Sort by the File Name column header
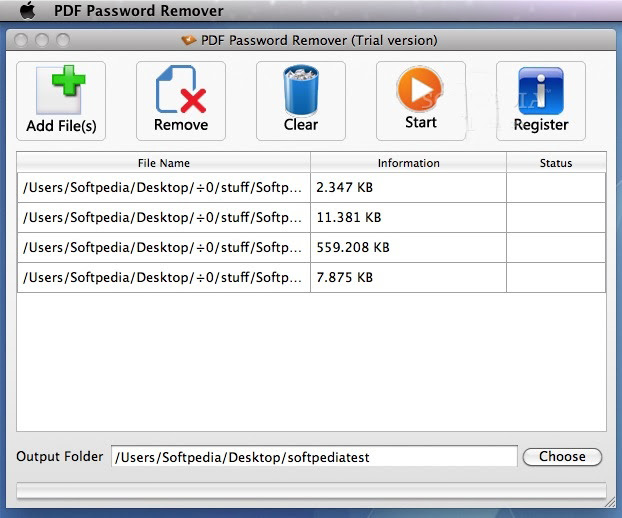This screenshot has width=622, height=518. click(163, 163)
